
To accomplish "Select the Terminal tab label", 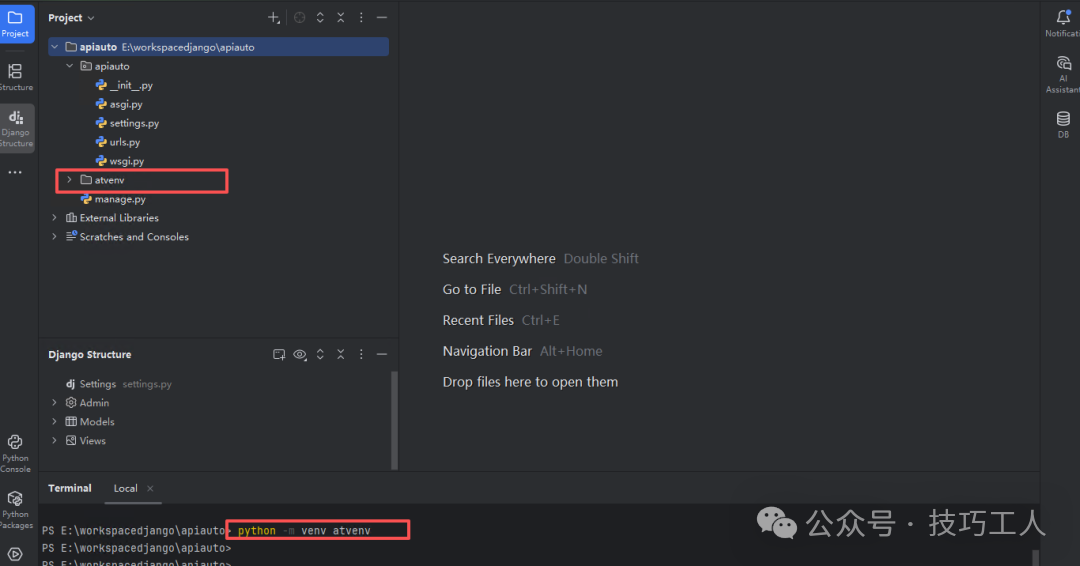I will (x=70, y=488).
